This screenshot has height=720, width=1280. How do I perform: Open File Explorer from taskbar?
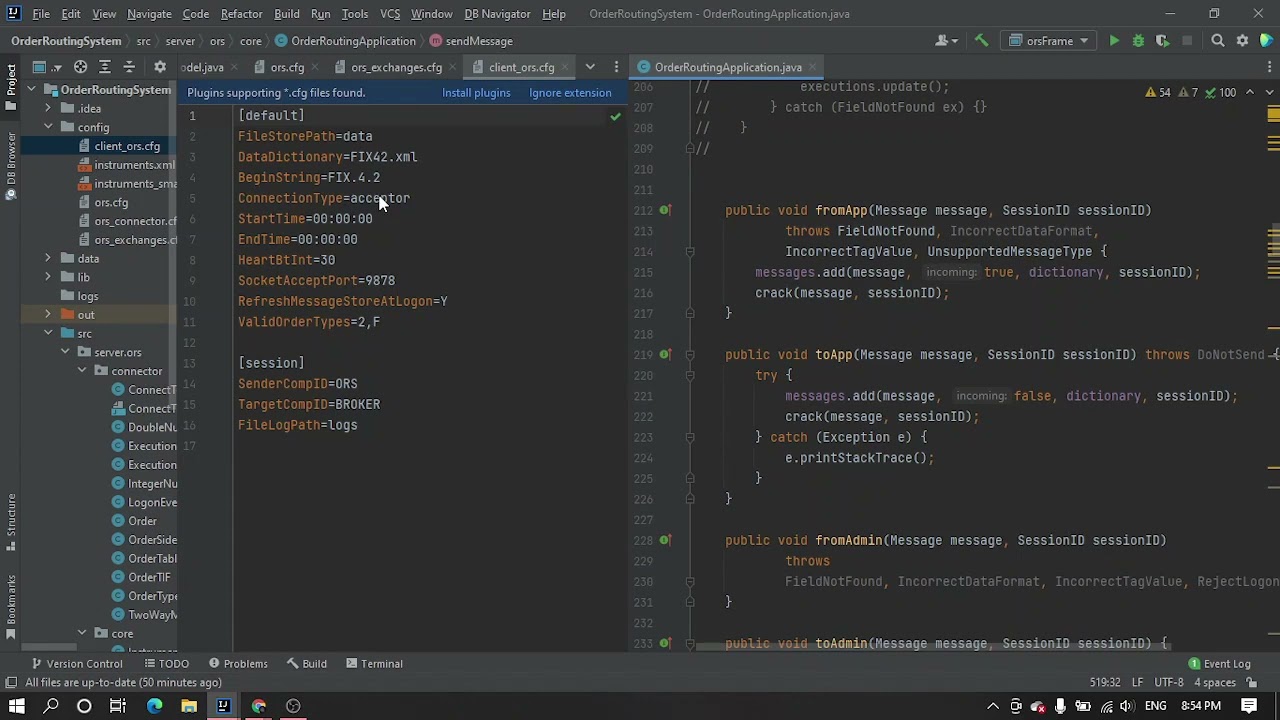189,706
